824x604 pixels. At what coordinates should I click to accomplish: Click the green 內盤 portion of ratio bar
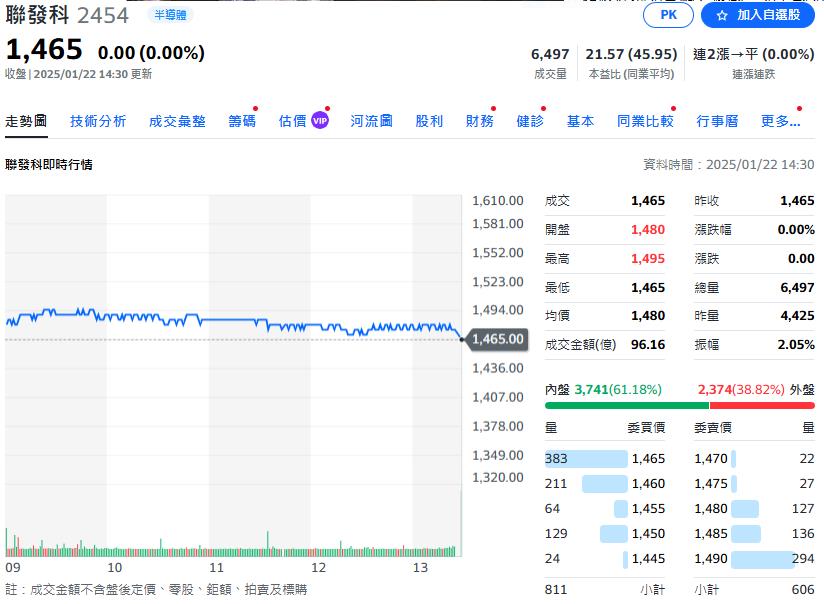627,405
